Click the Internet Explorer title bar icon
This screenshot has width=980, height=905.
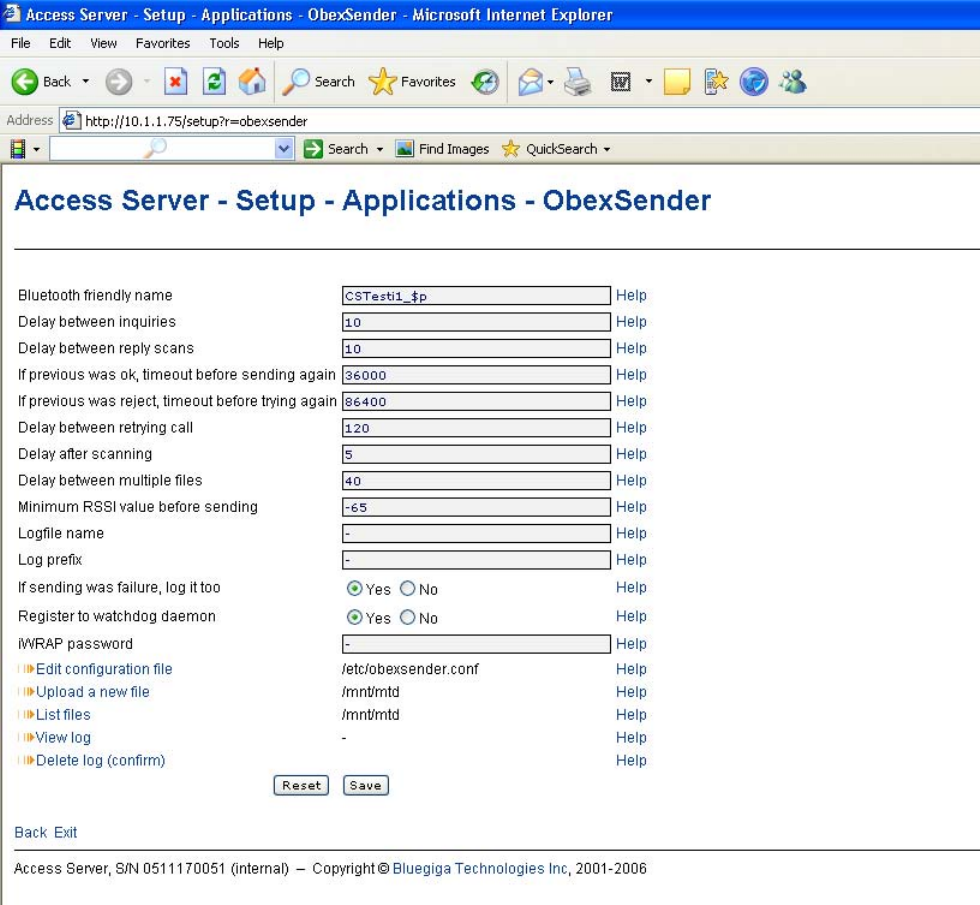[12, 13]
